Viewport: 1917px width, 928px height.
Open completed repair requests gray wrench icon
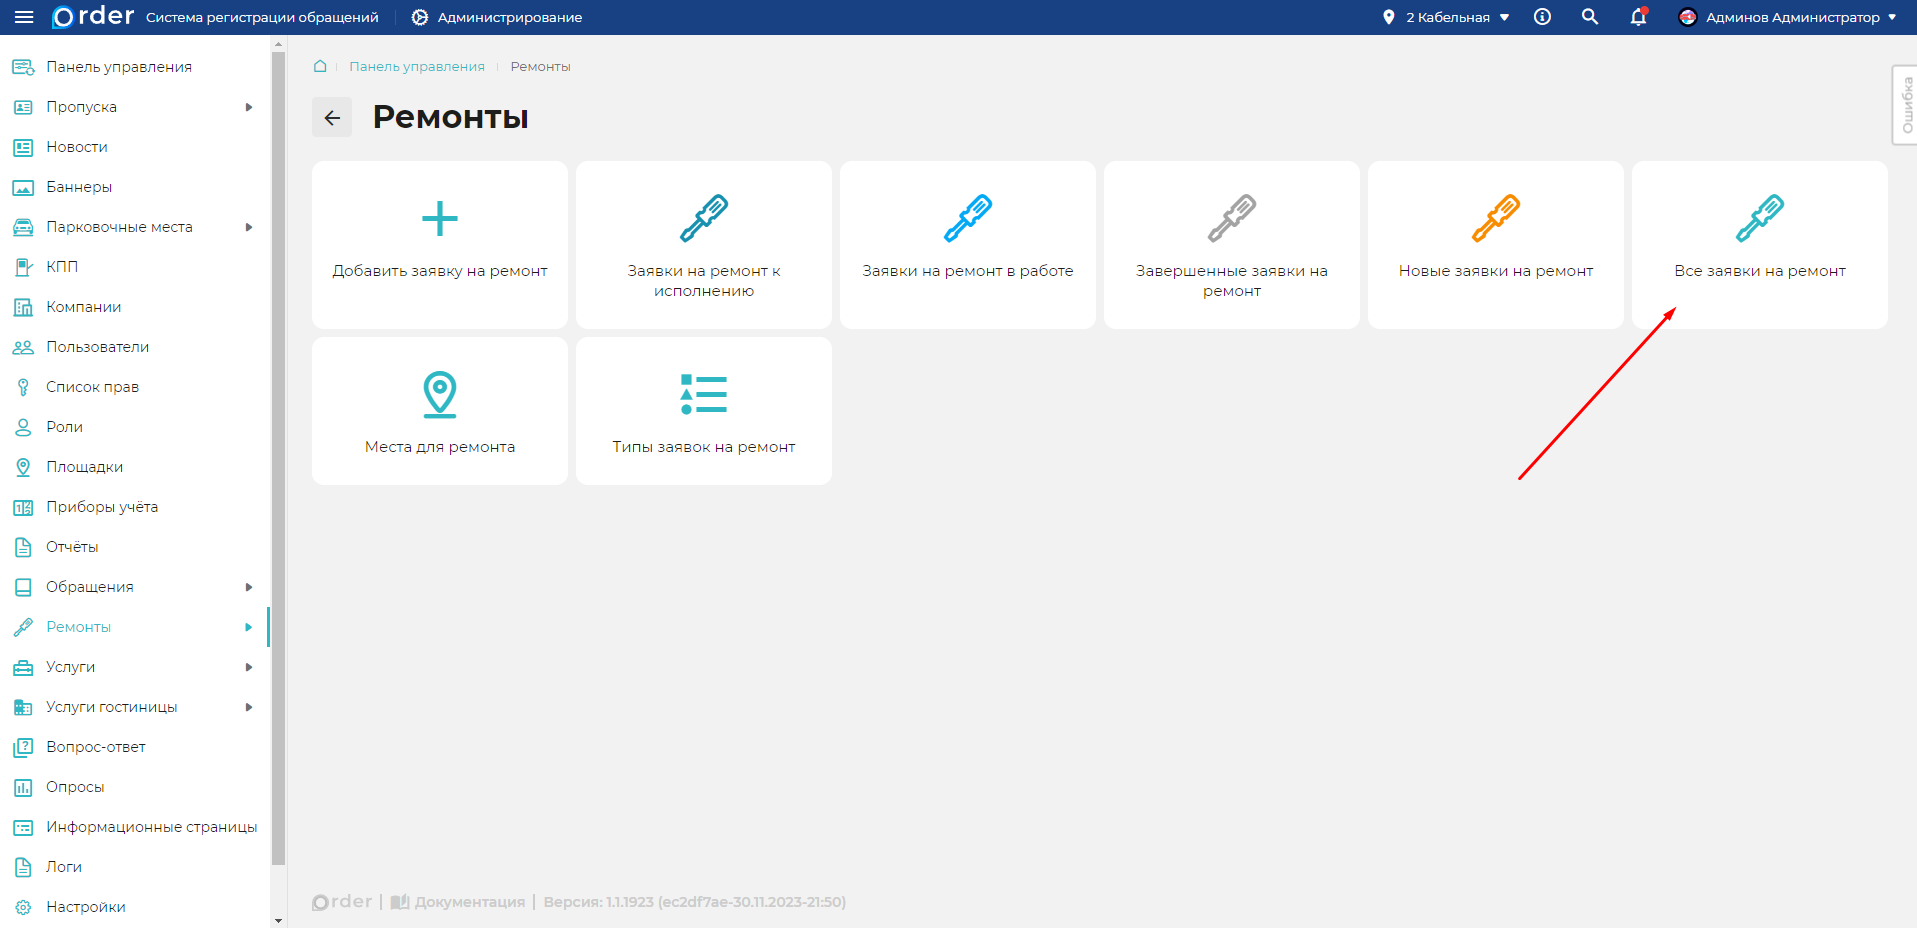[x=1231, y=219]
